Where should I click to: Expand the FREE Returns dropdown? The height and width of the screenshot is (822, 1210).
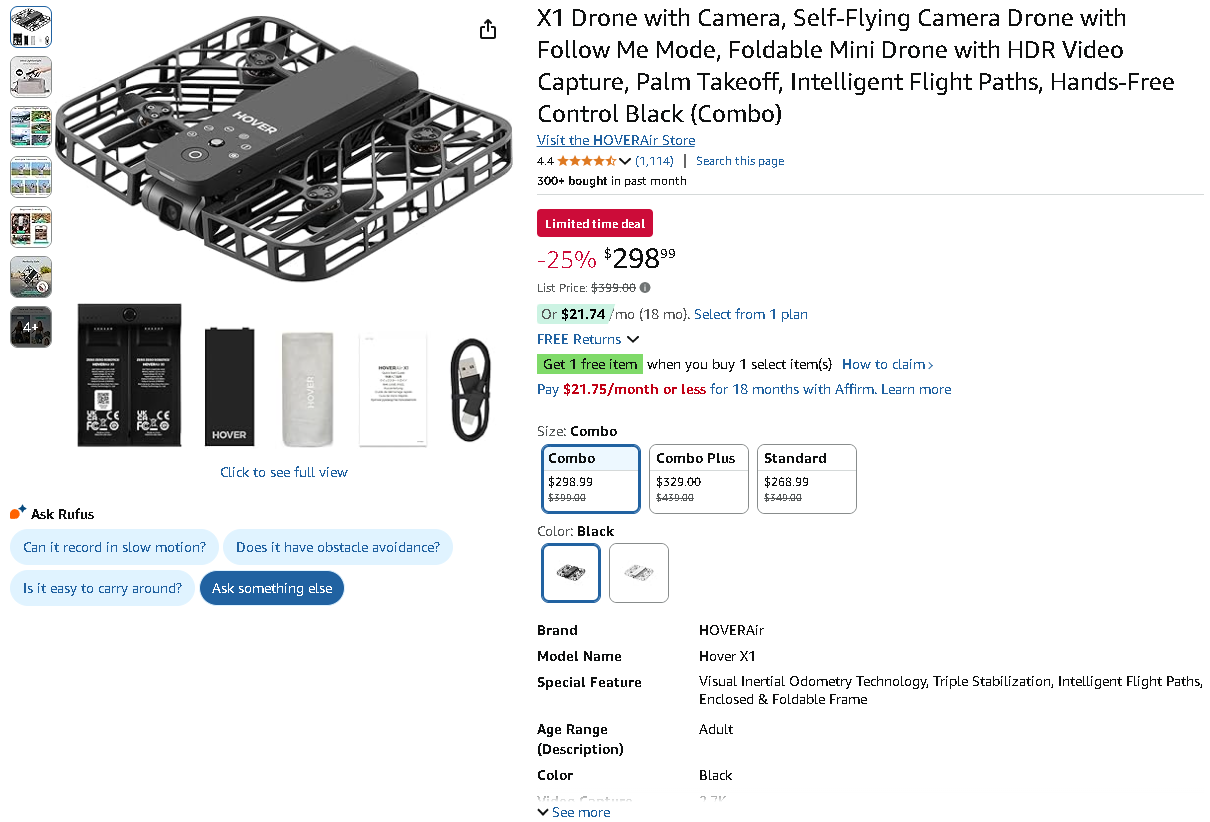click(x=588, y=339)
